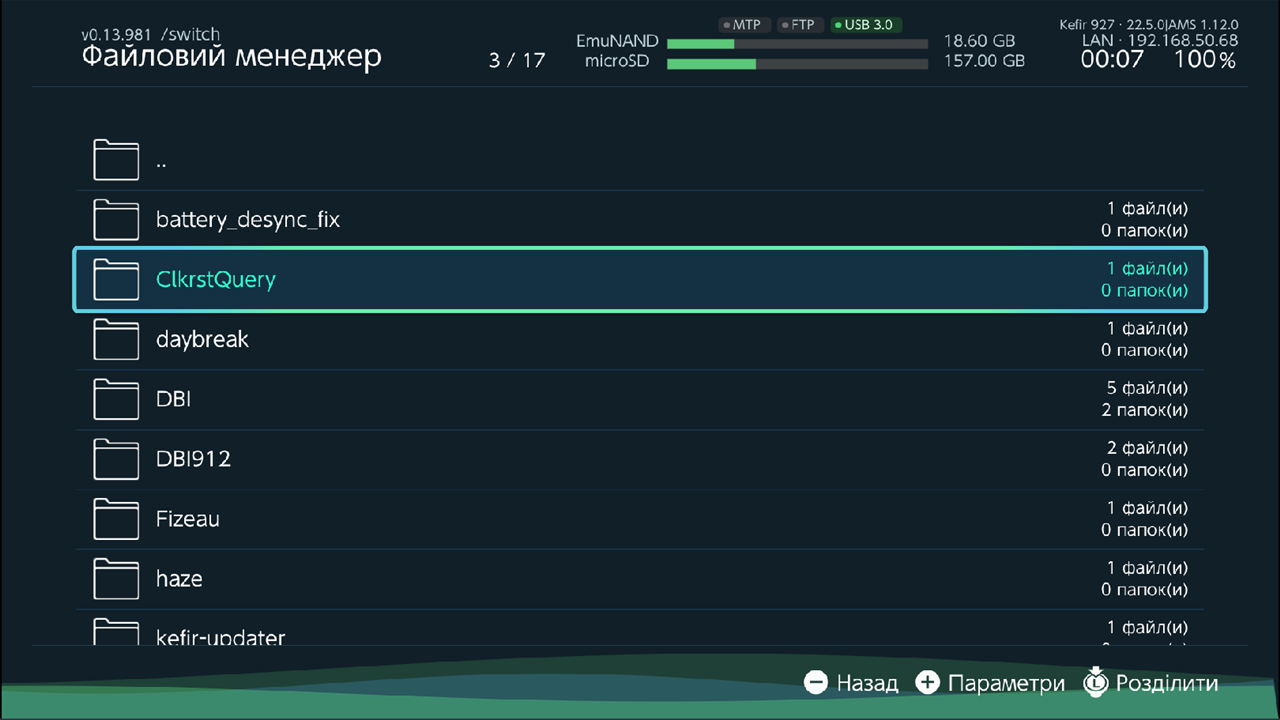Open the ClkrstQuery folder name
The width and height of the screenshot is (1280, 720).
(x=215, y=280)
